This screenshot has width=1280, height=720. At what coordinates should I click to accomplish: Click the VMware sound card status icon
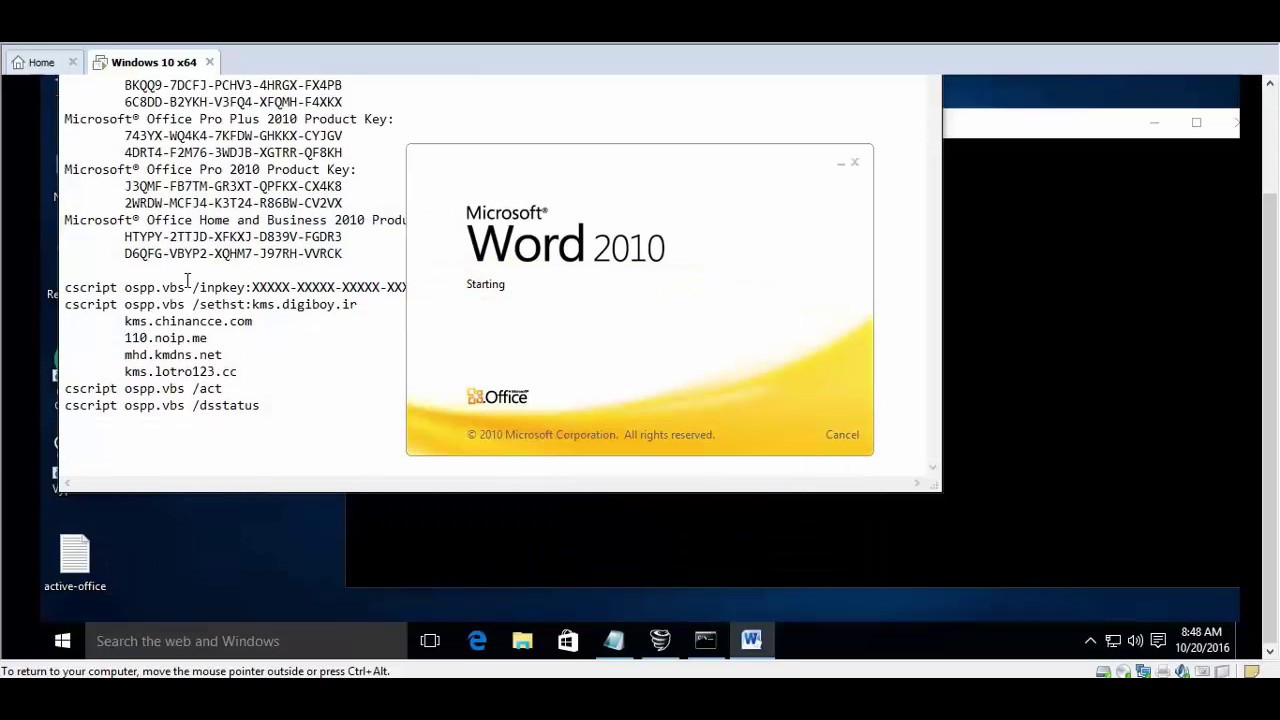1183,672
